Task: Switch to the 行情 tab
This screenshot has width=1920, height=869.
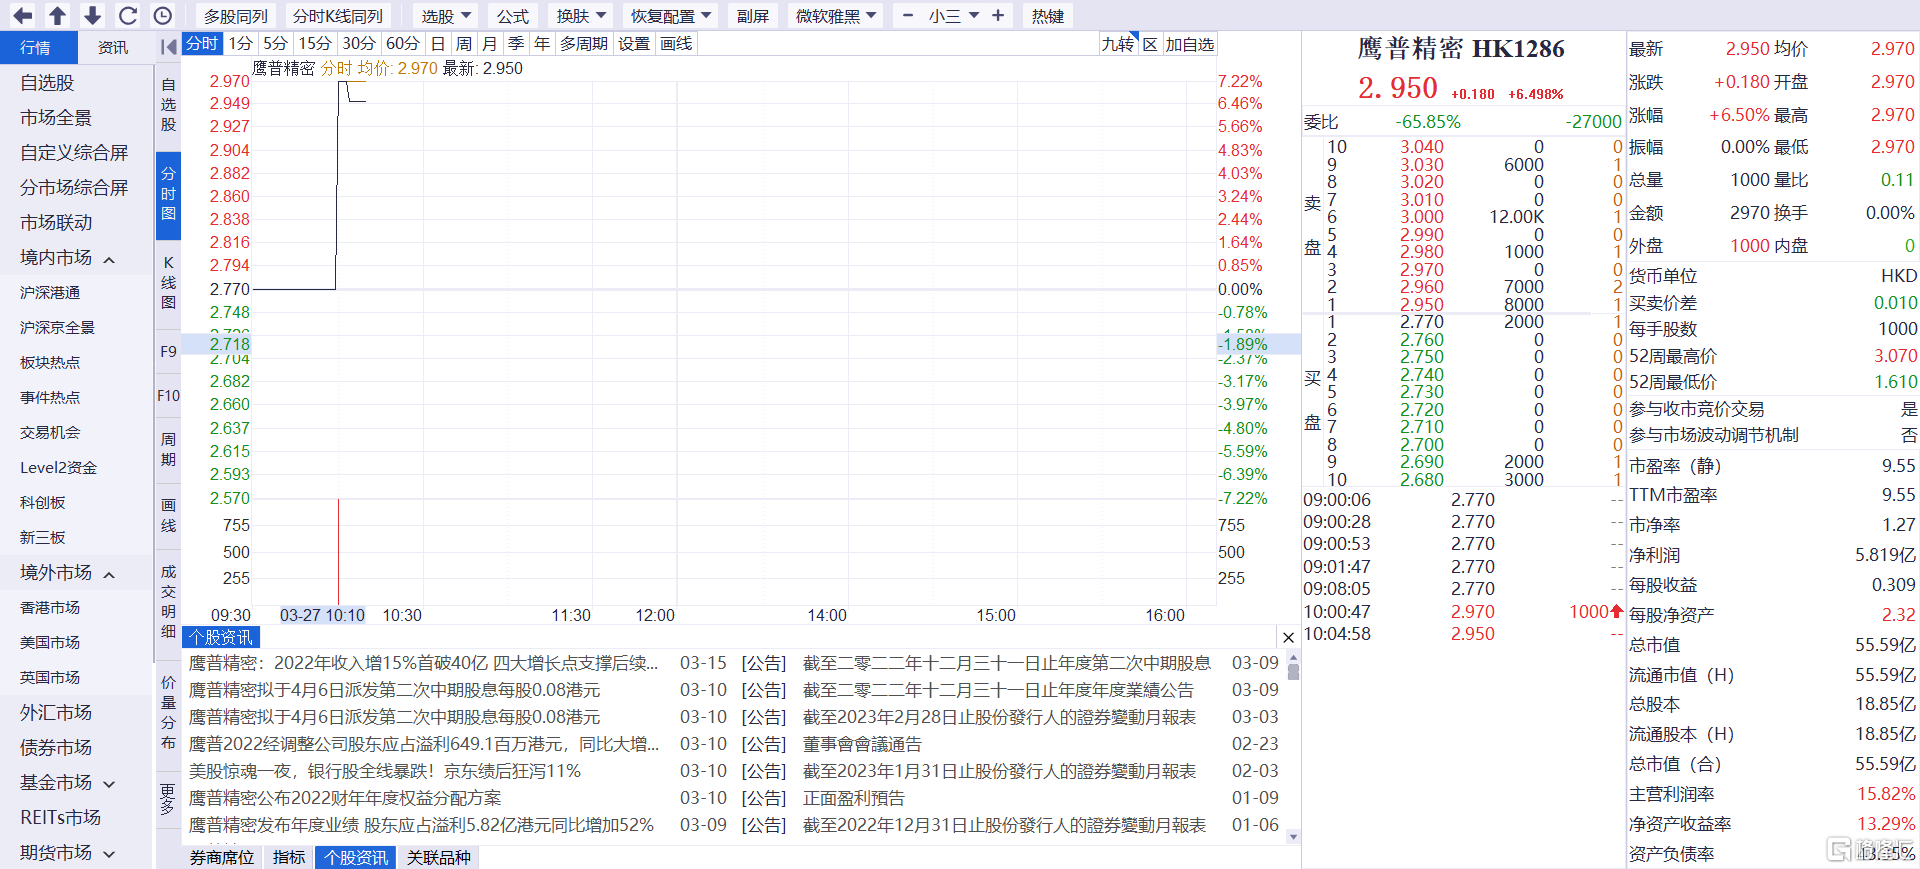Action: click(x=38, y=47)
